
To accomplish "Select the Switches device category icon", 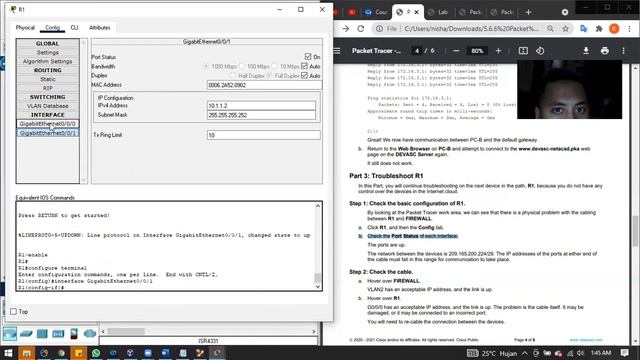I will 26,333.
